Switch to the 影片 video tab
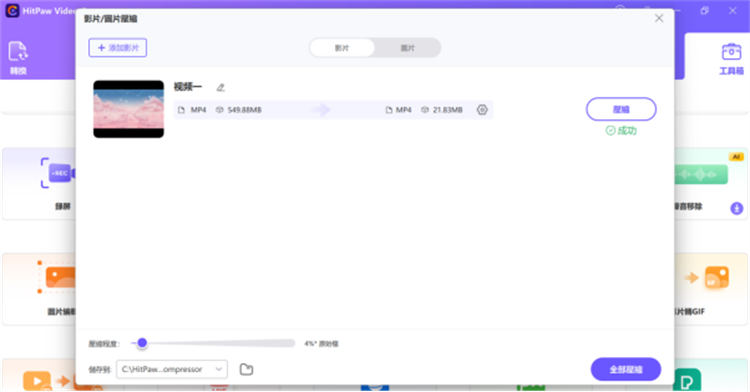This screenshot has height=392, width=750. 342,48
